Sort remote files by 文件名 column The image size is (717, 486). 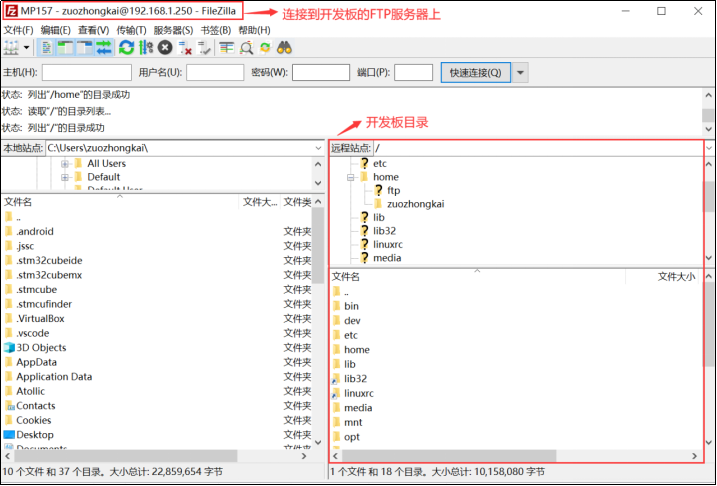coord(477,277)
